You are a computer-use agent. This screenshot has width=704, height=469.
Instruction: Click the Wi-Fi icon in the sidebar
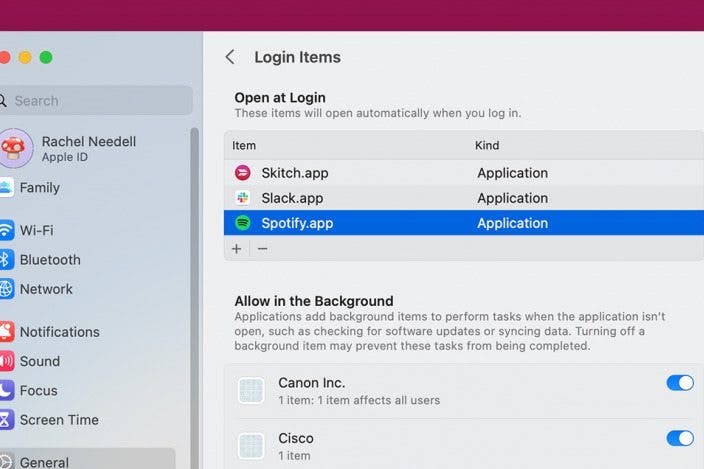pyautogui.click(x=6, y=230)
